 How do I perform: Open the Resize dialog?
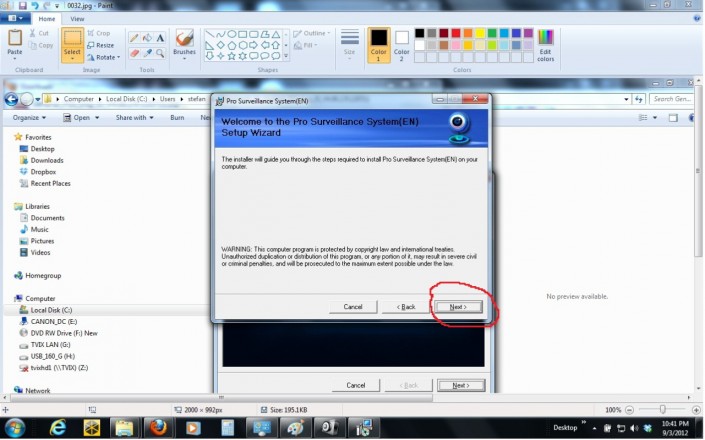(99, 45)
